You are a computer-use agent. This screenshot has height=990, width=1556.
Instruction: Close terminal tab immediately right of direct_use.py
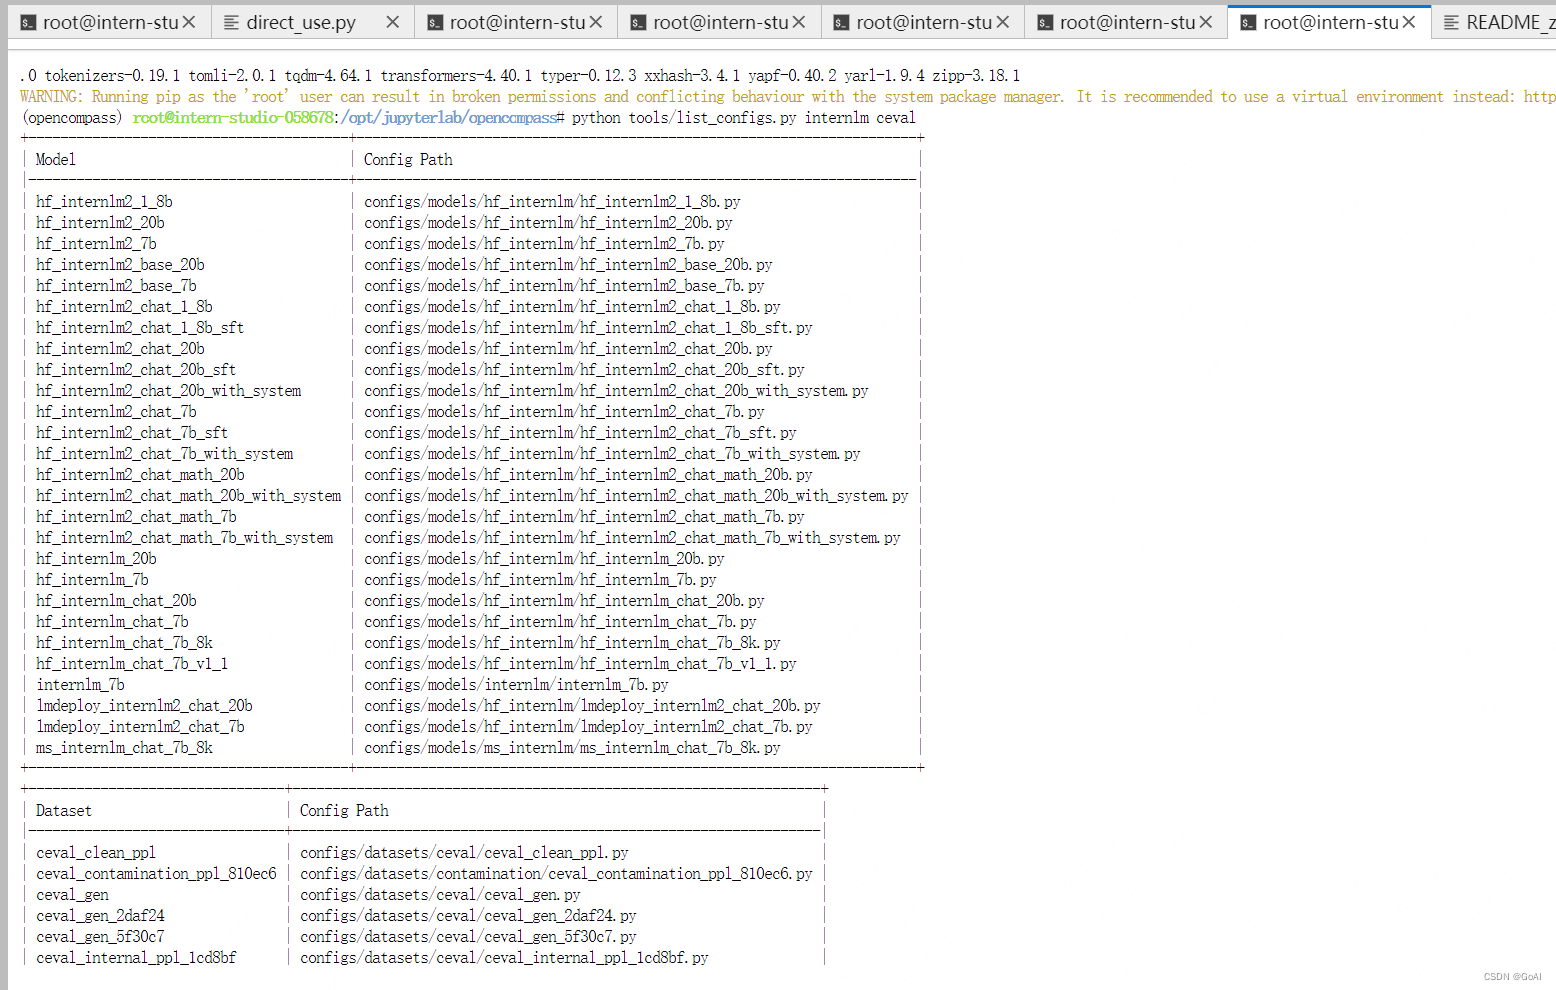click(x=596, y=22)
